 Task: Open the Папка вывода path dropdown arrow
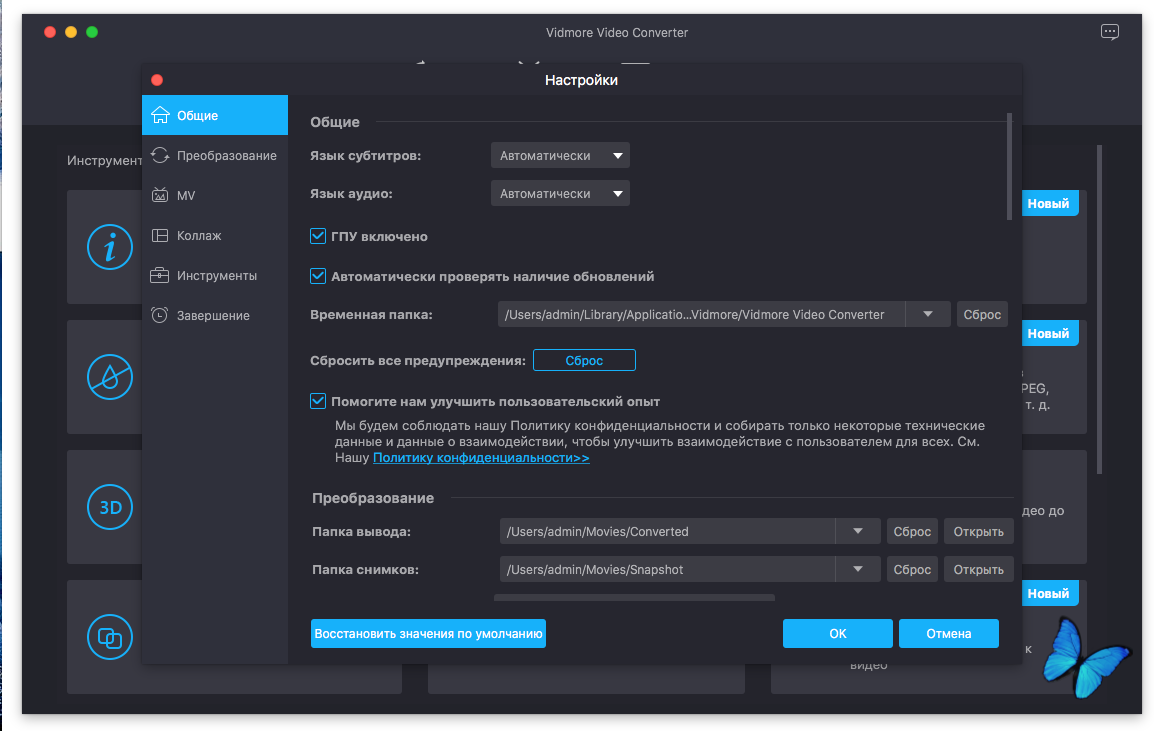(858, 531)
